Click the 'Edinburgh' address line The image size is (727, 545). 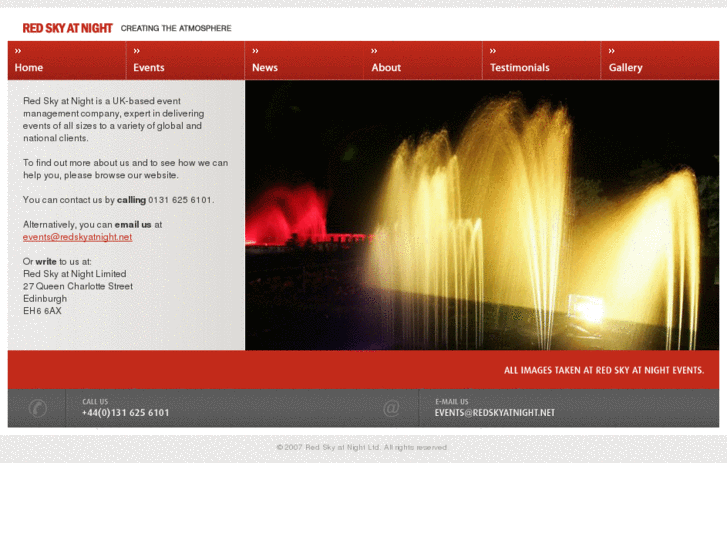click(x=45, y=299)
